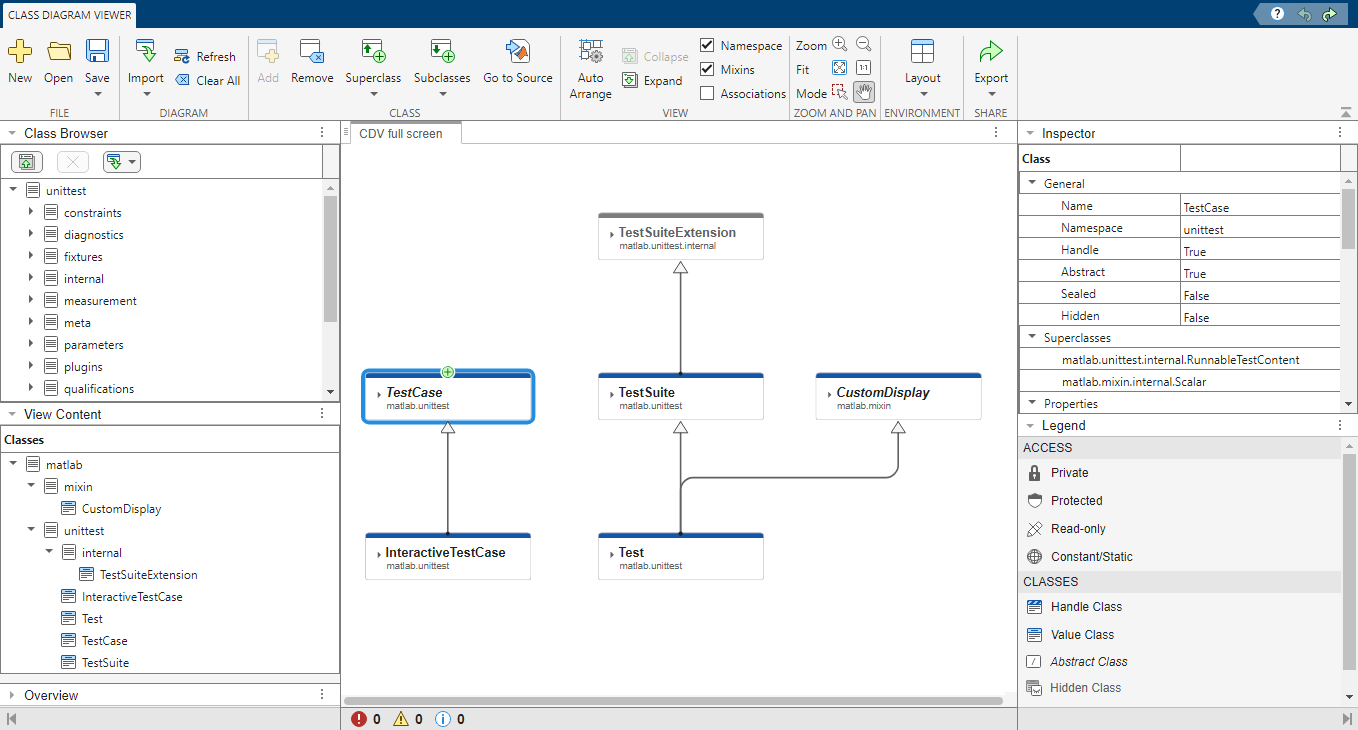Click the New diagram icon

(20, 51)
